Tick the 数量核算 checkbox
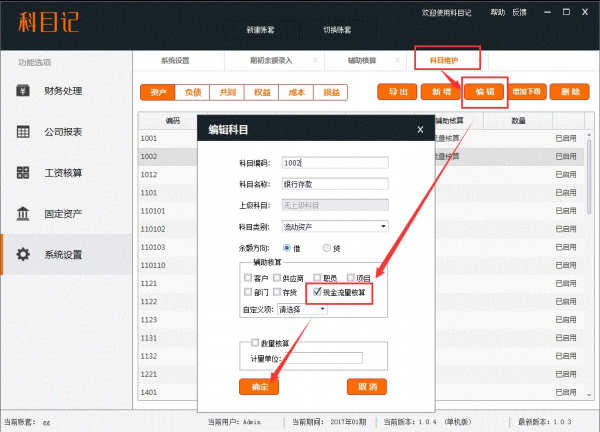 coord(255,343)
